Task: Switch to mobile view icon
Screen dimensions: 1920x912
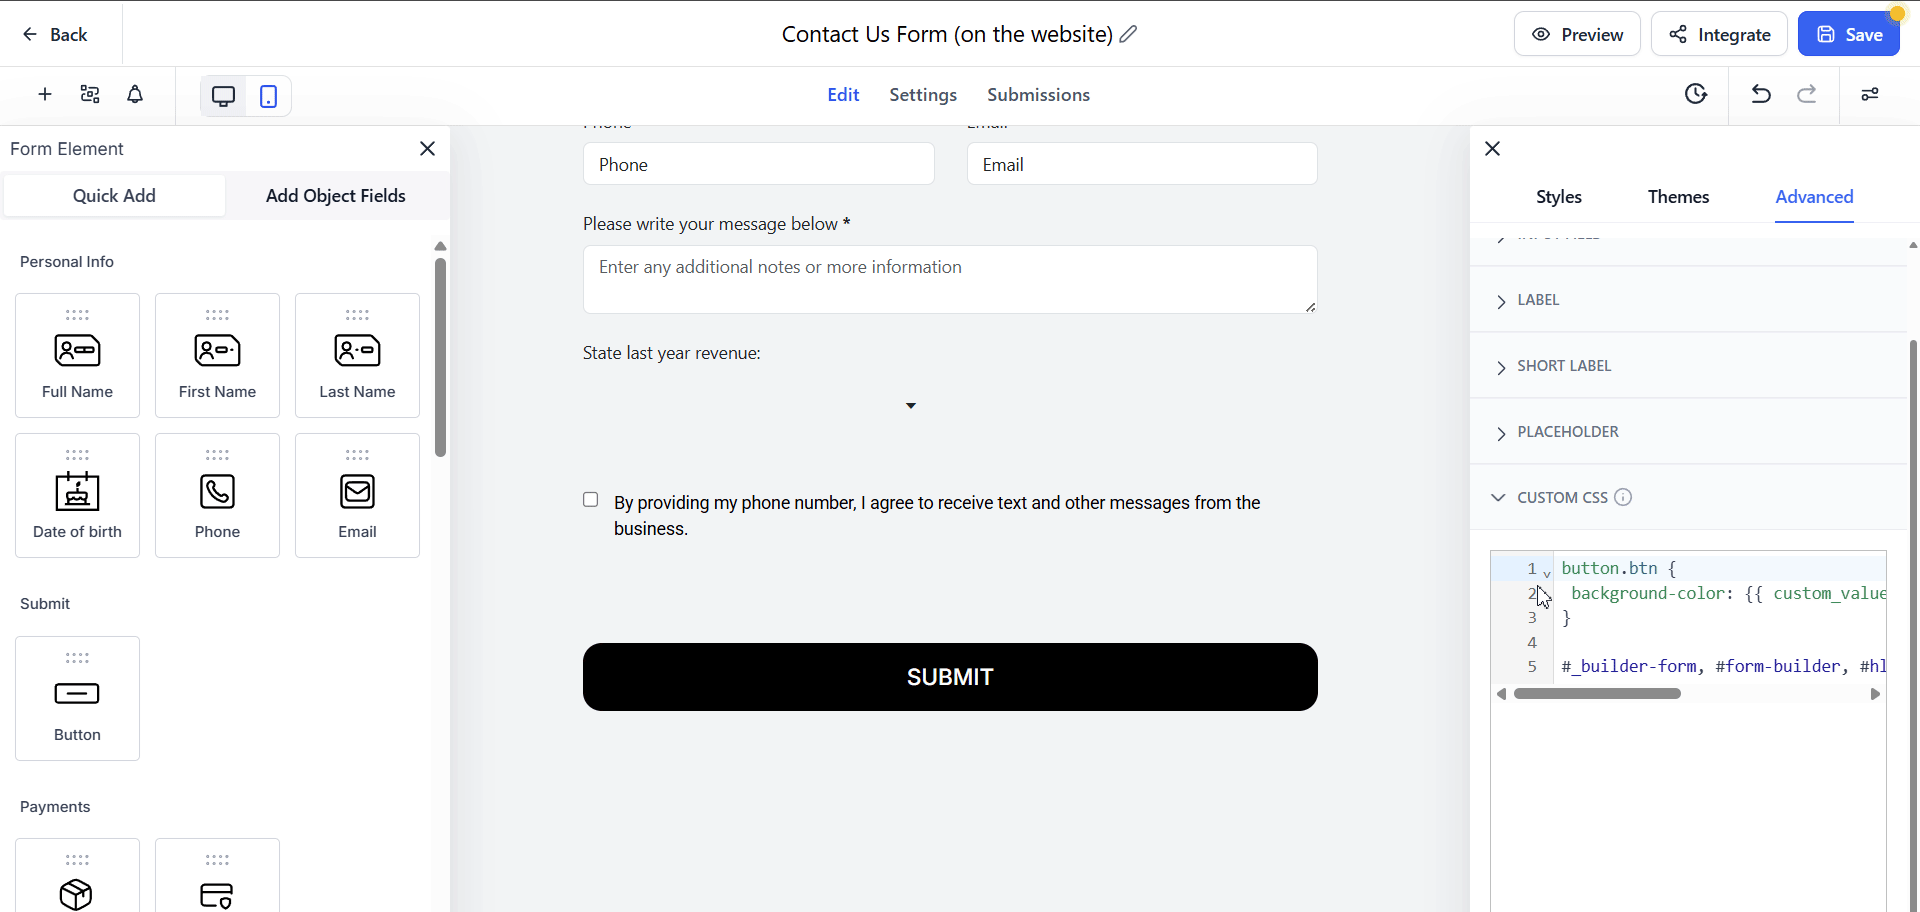Action: coord(268,96)
